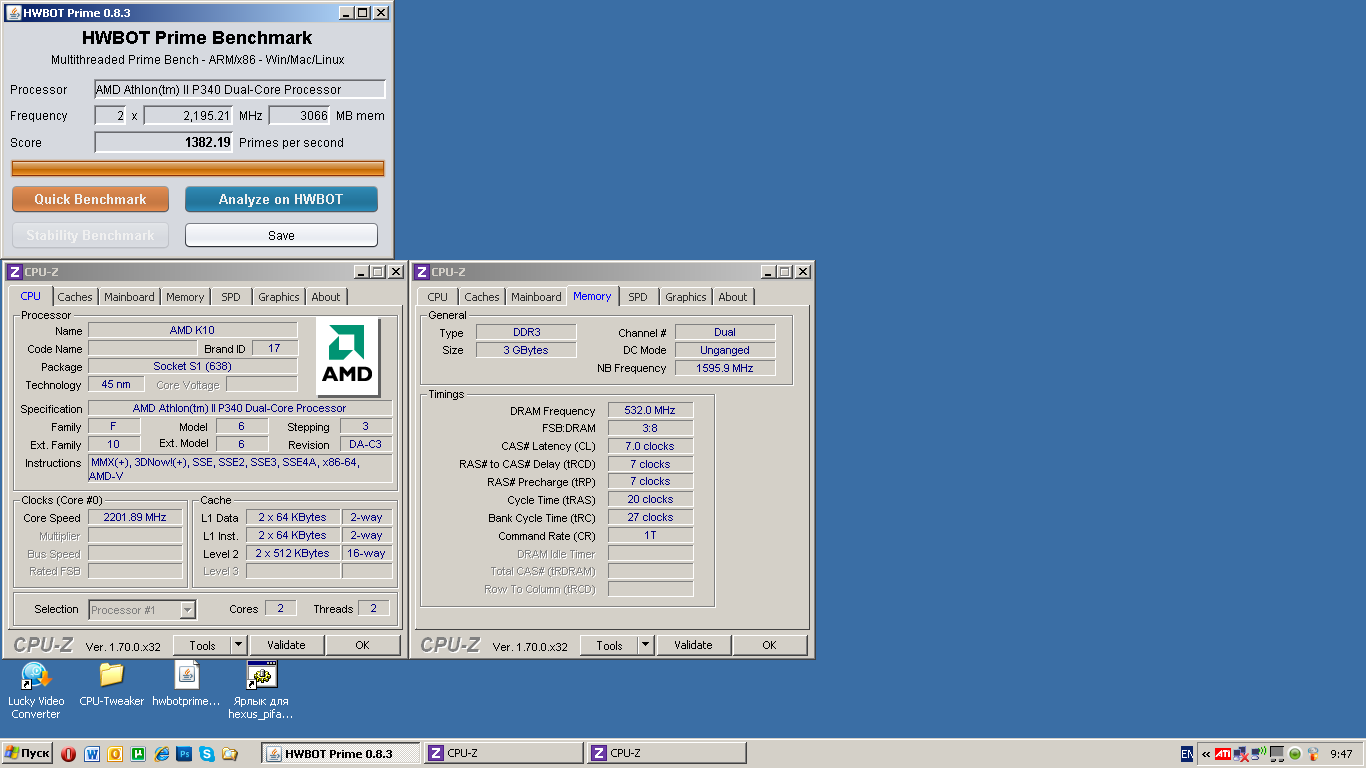Open Tools dropdown arrow in the right CPU-Z window

[x=645, y=645]
